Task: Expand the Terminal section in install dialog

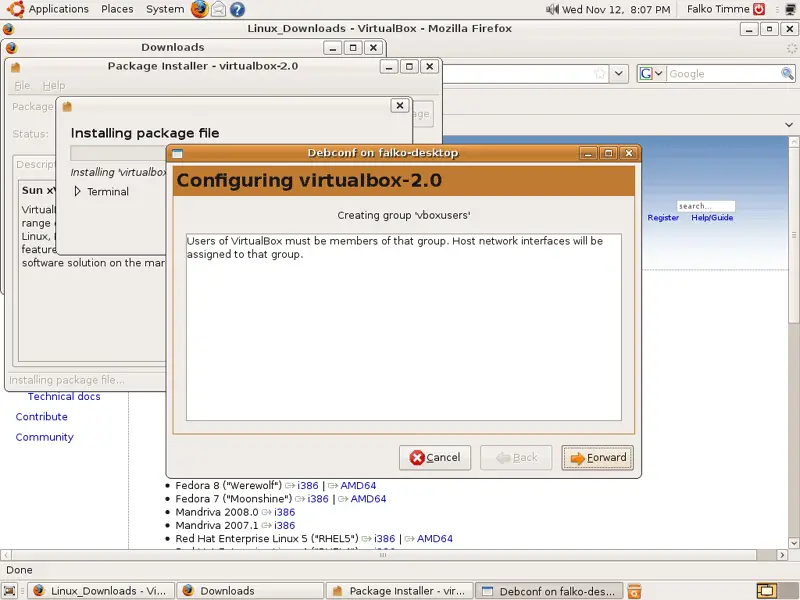Action: point(78,191)
